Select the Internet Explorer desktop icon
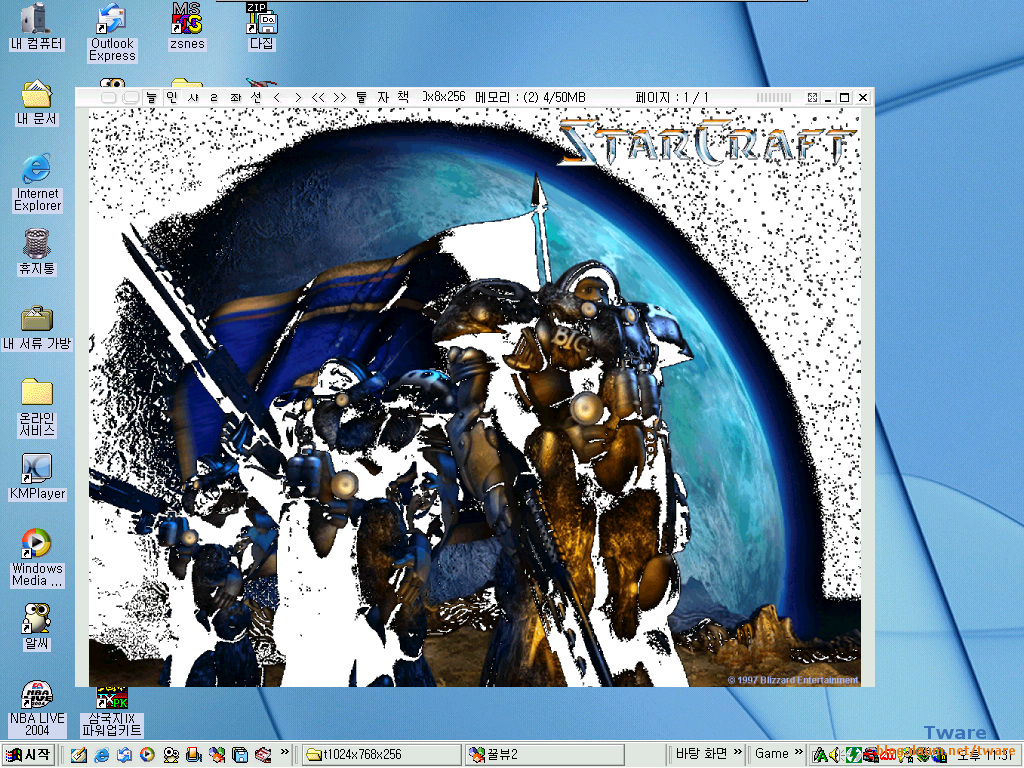 pos(37,184)
